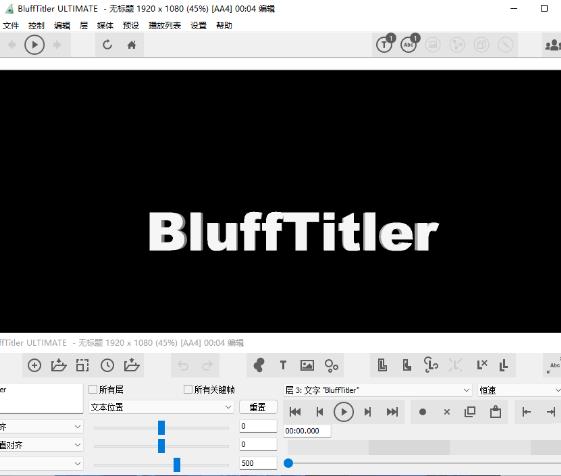The width and height of the screenshot is (561, 476).
Task: Open the 媒体 menu
Action: tap(105, 25)
